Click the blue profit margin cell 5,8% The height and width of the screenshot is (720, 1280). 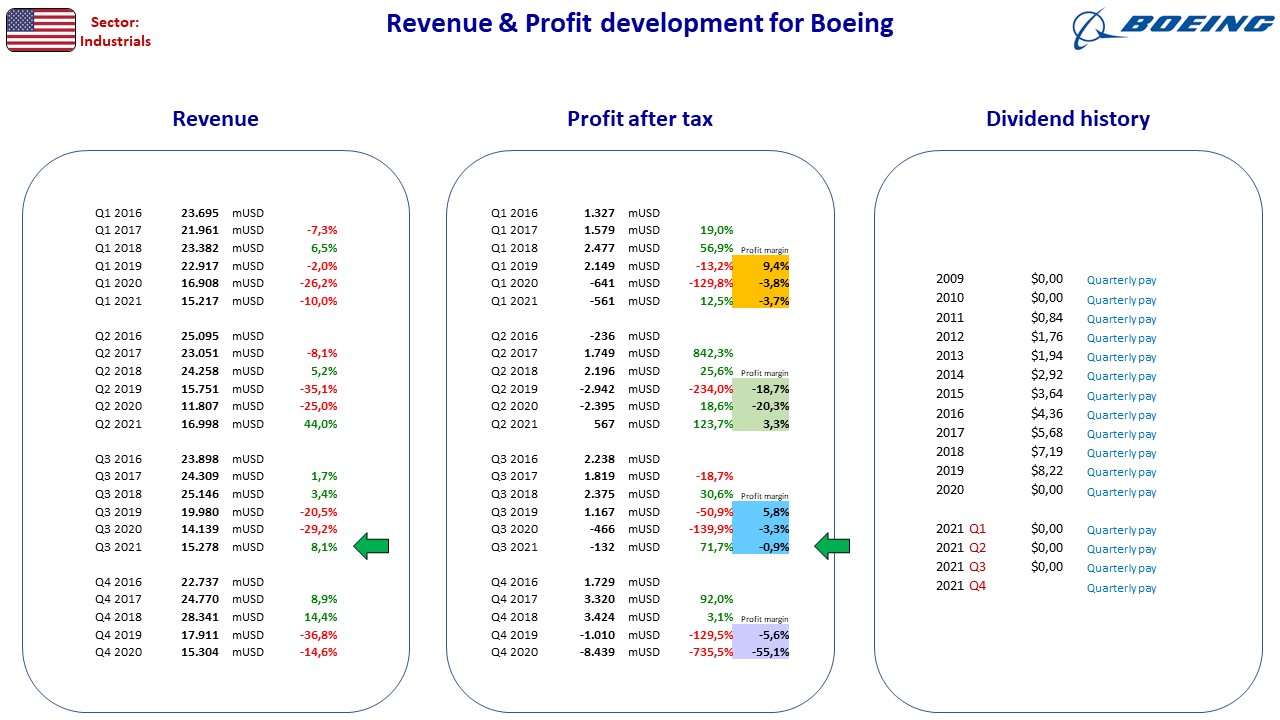[x=761, y=512]
